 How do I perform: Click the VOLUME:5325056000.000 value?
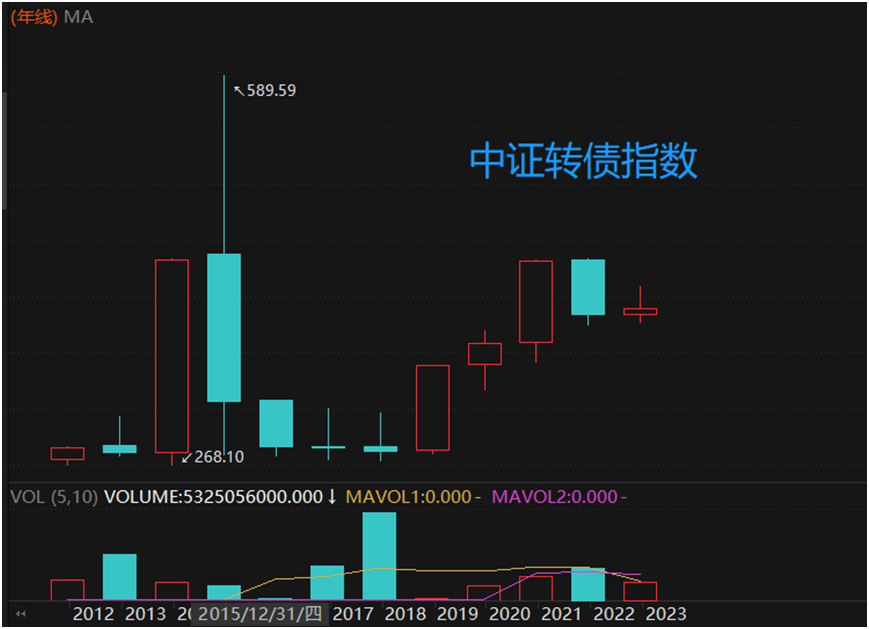(x=213, y=497)
